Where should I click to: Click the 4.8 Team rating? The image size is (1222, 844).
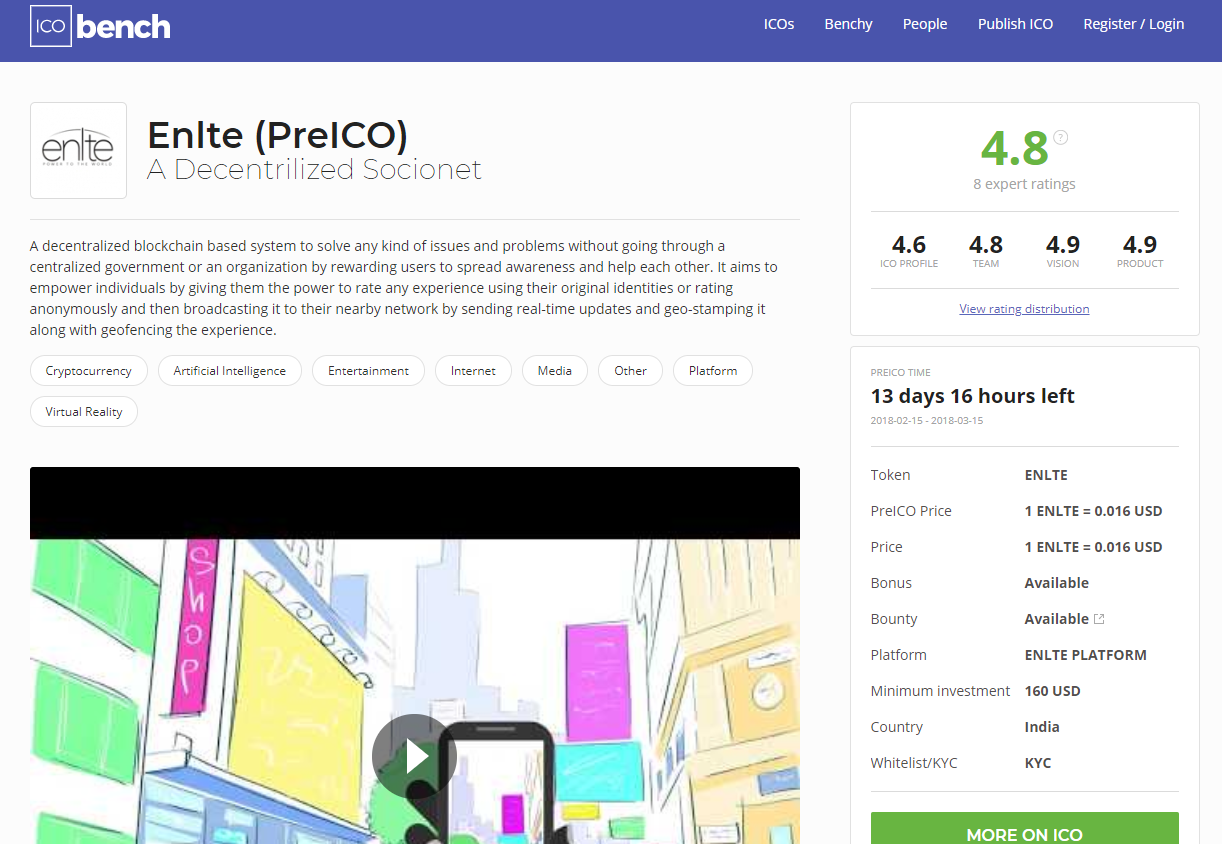coord(986,245)
